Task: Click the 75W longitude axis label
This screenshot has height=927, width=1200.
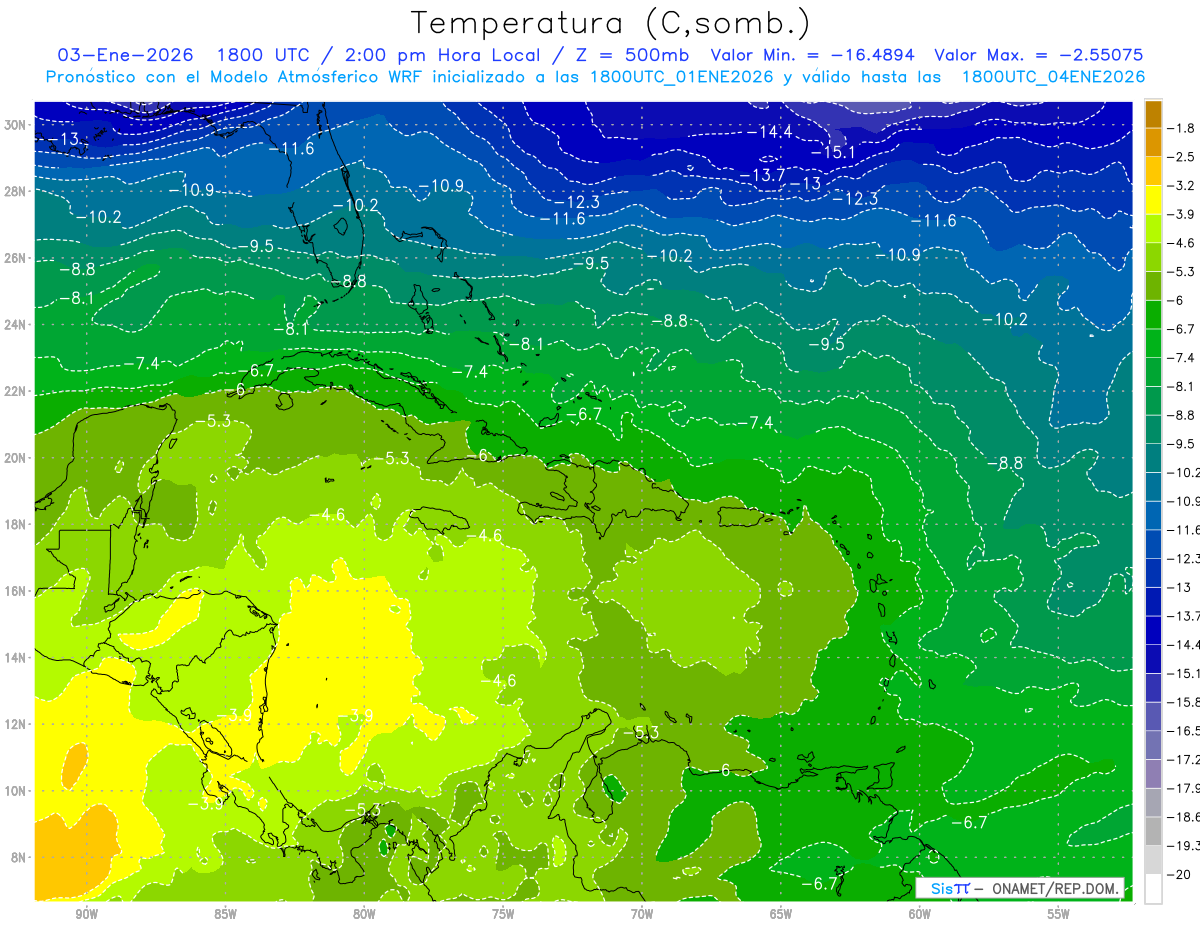Action: coord(503,914)
